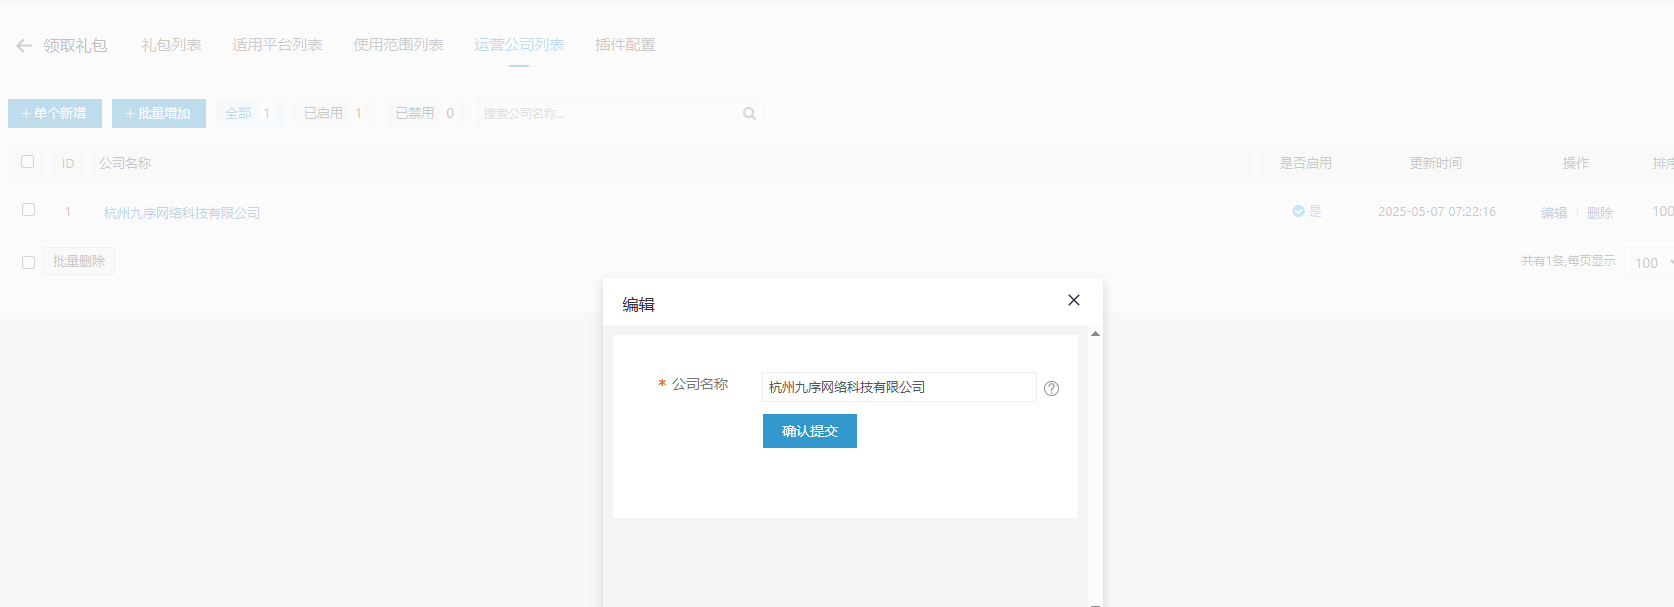
Task: Click the 公司名称 input in the dialog
Action: pos(899,387)
